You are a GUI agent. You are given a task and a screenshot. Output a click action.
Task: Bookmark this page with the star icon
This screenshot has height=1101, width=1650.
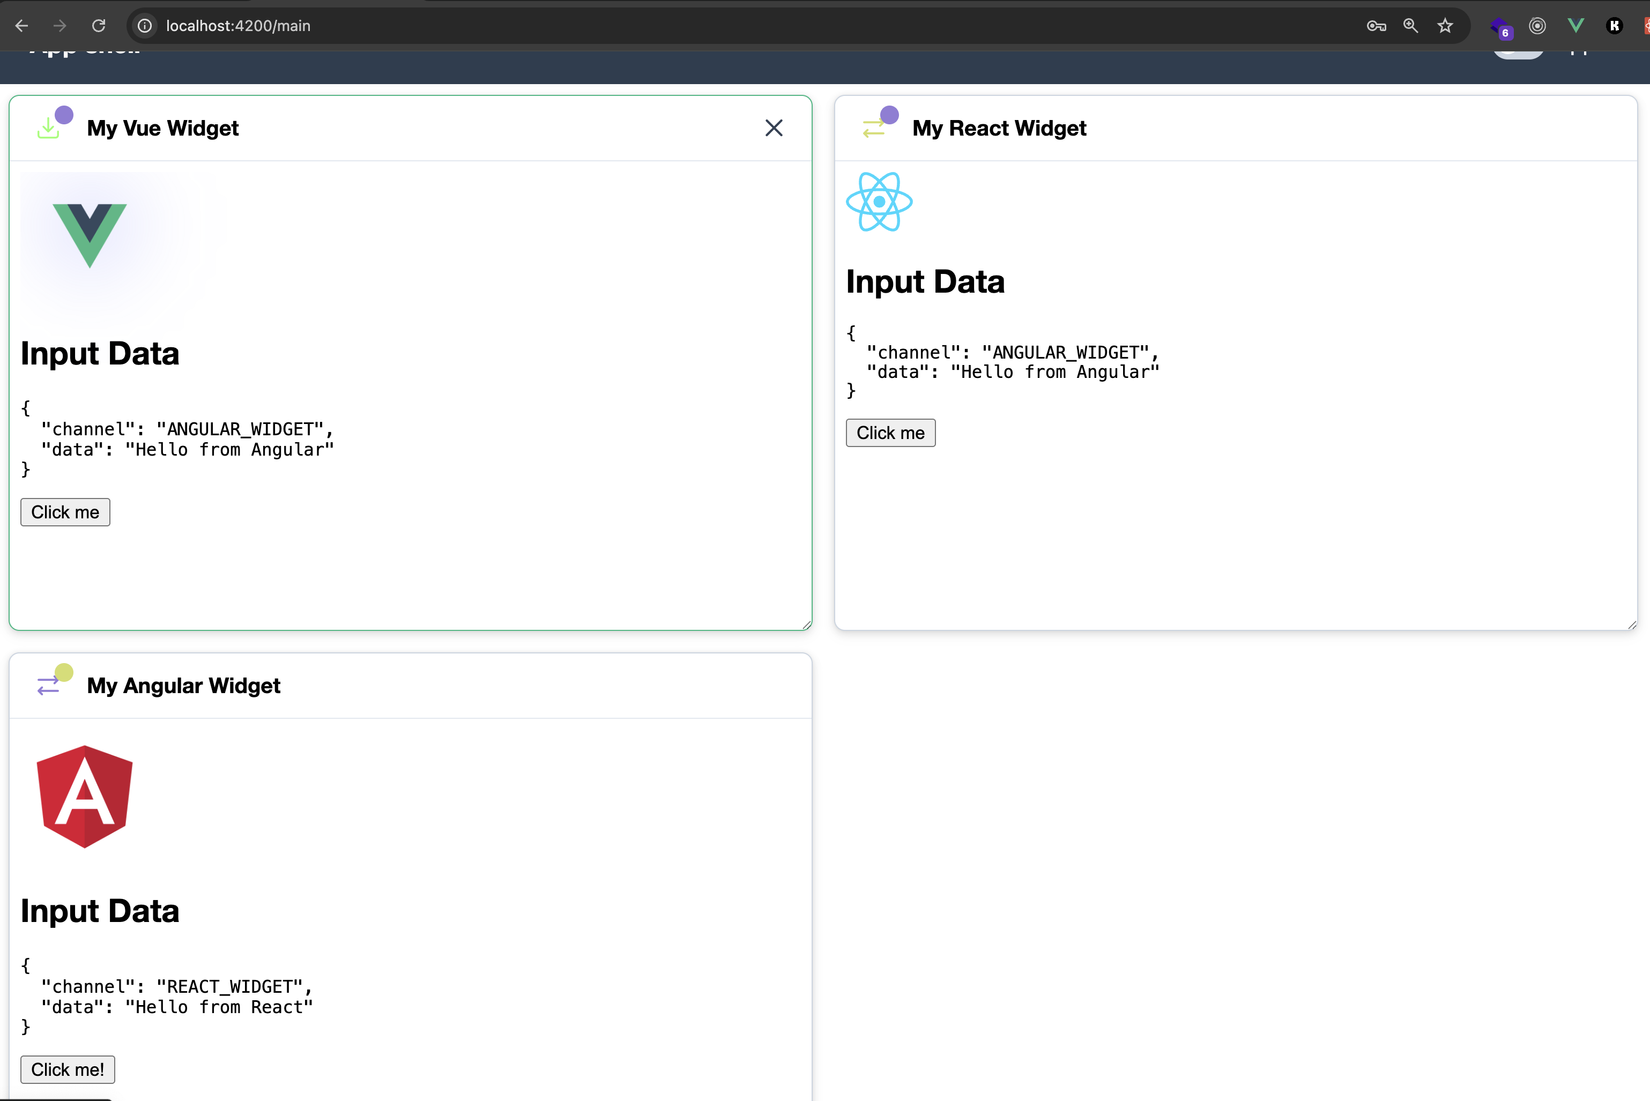pos(1445,26)
